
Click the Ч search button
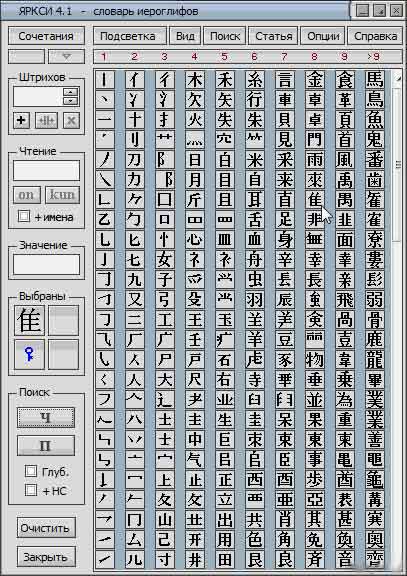click(x=46, y=417)
